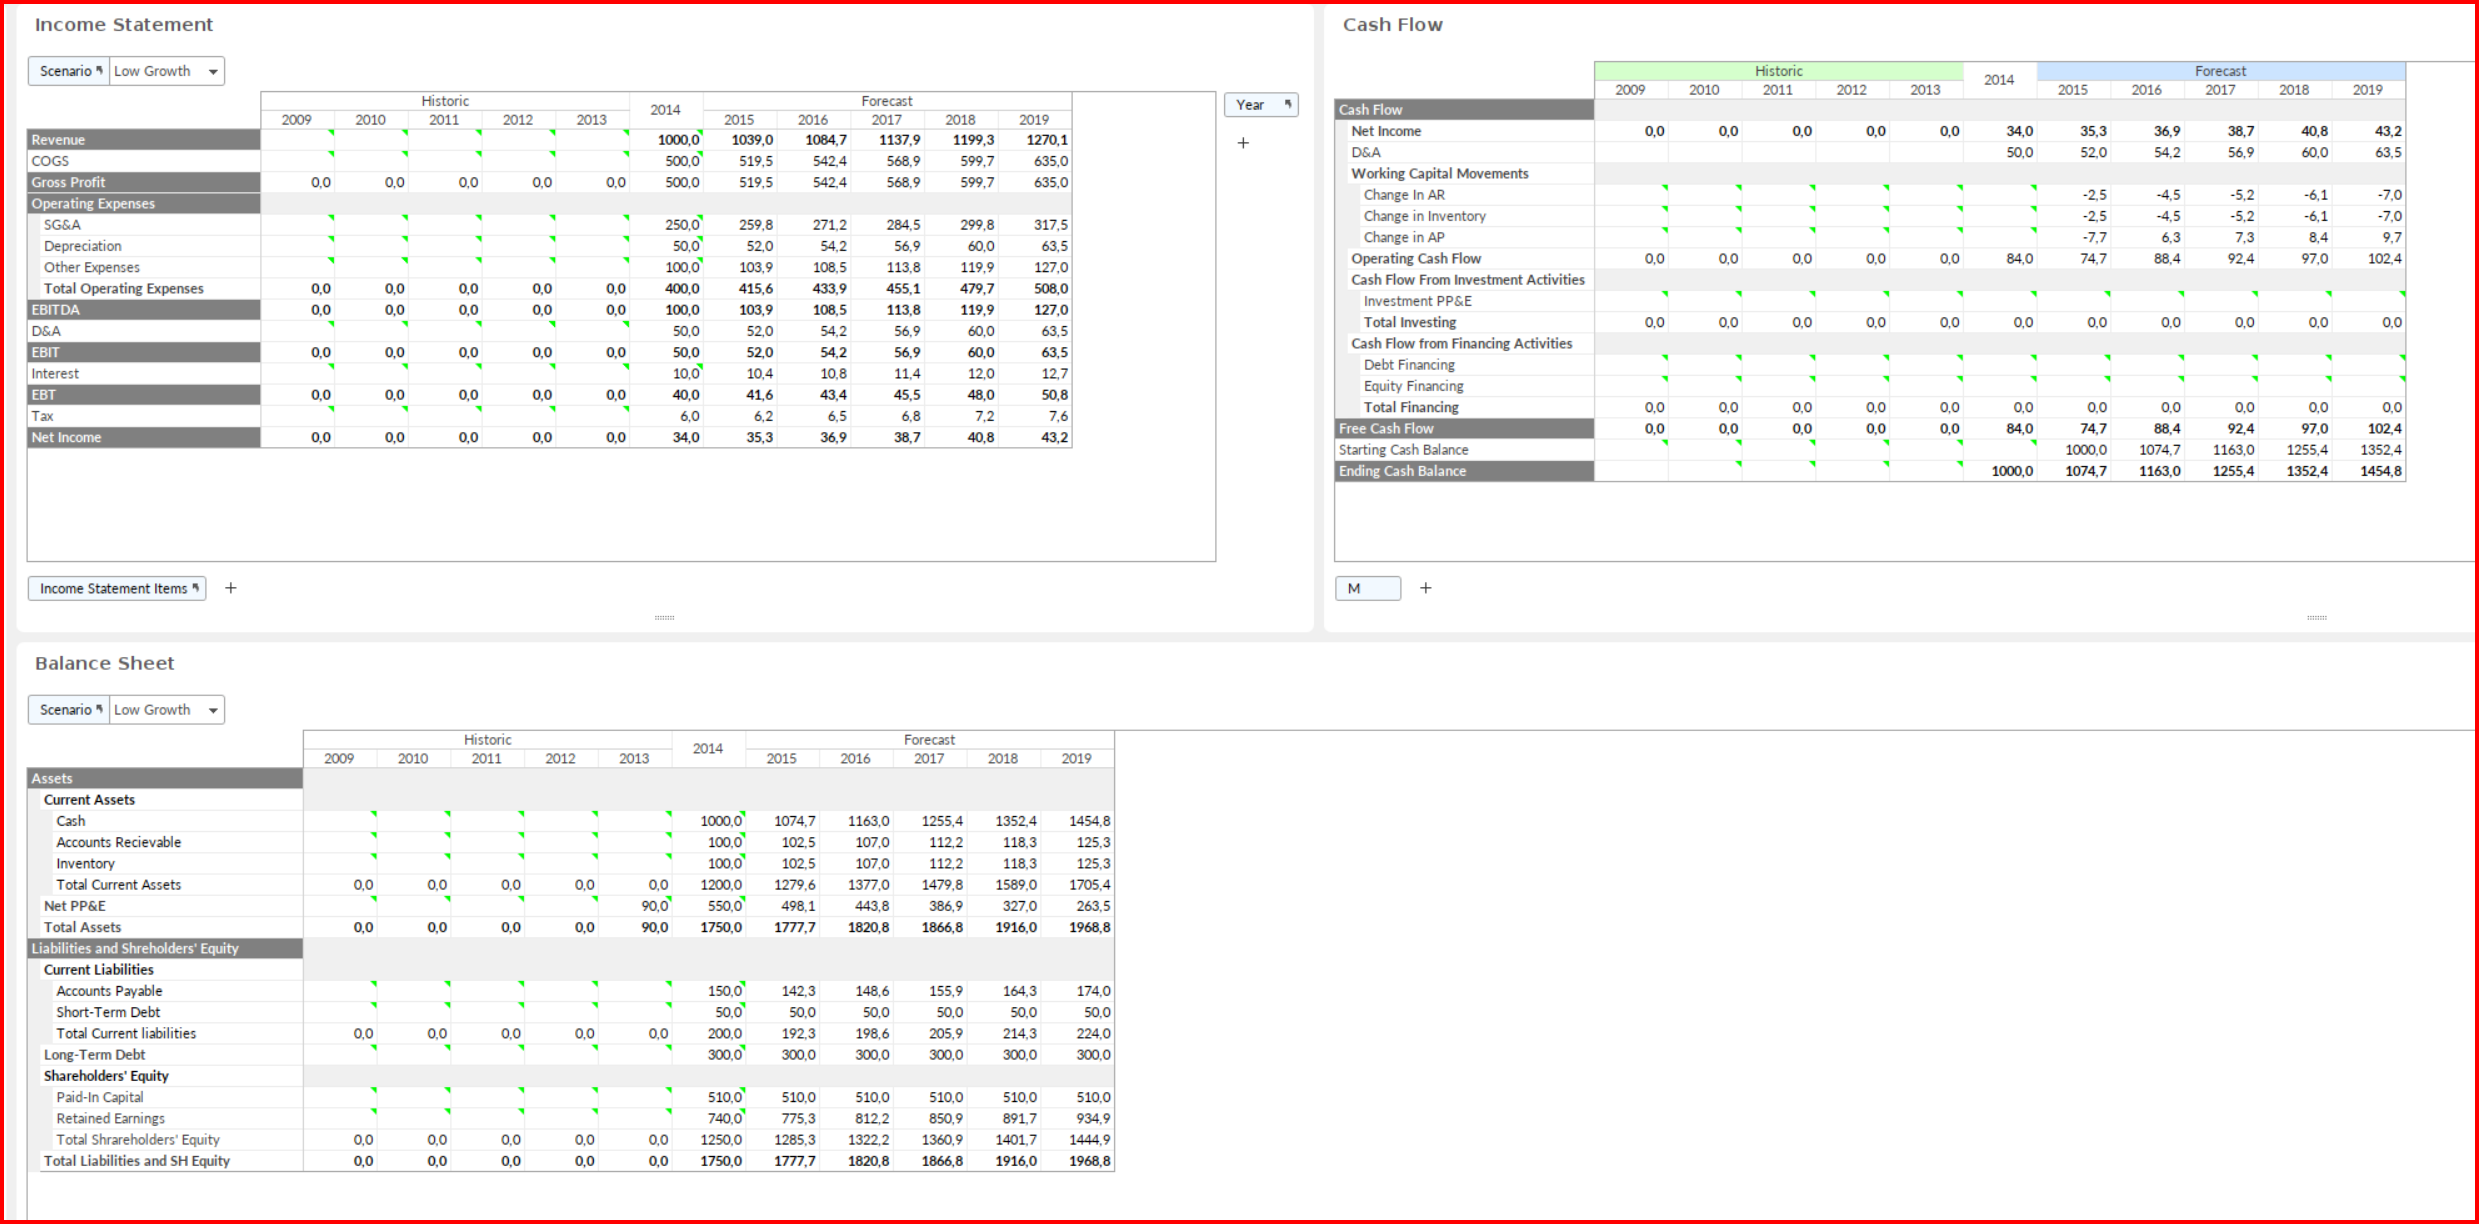The width and height of the screenshot is (2479, 1224).
Task: Click pin icon on Income Statement Items tag
Action: point(196,588)
